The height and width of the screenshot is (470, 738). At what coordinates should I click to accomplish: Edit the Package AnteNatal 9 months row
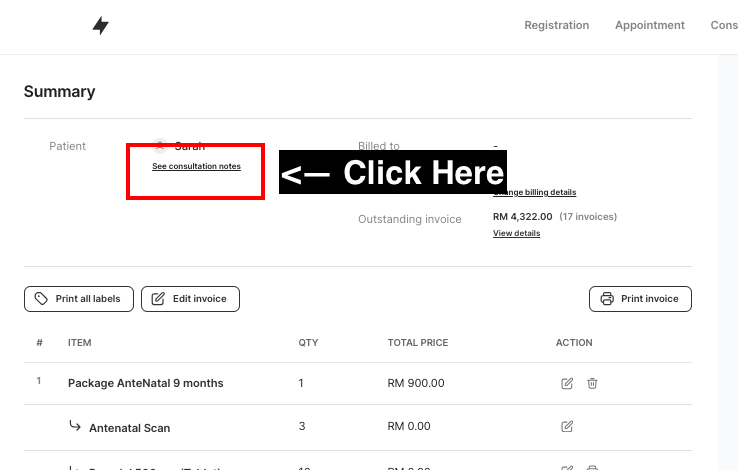click(567, 383)
